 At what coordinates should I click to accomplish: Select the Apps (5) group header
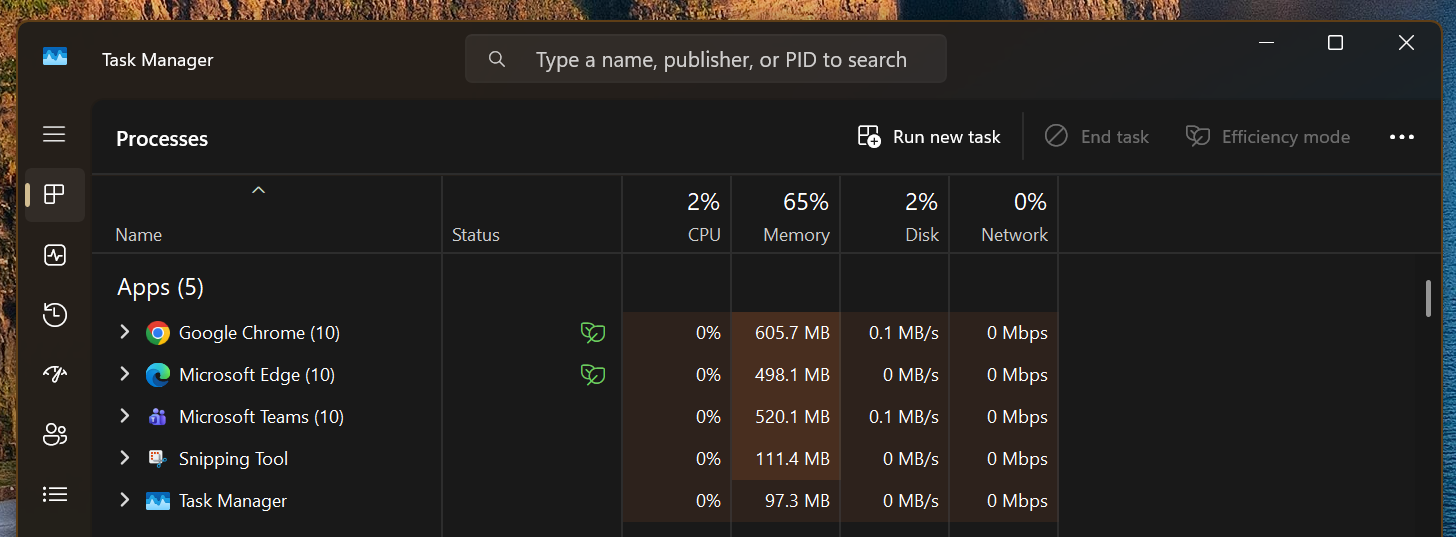click(x=160, y=288)
